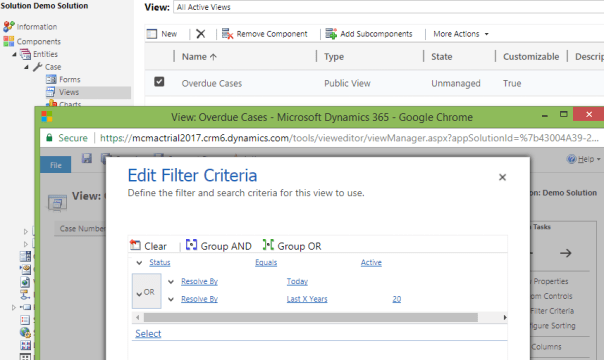
Task: Click the Case wrench icon
Action: click(37, 67)
